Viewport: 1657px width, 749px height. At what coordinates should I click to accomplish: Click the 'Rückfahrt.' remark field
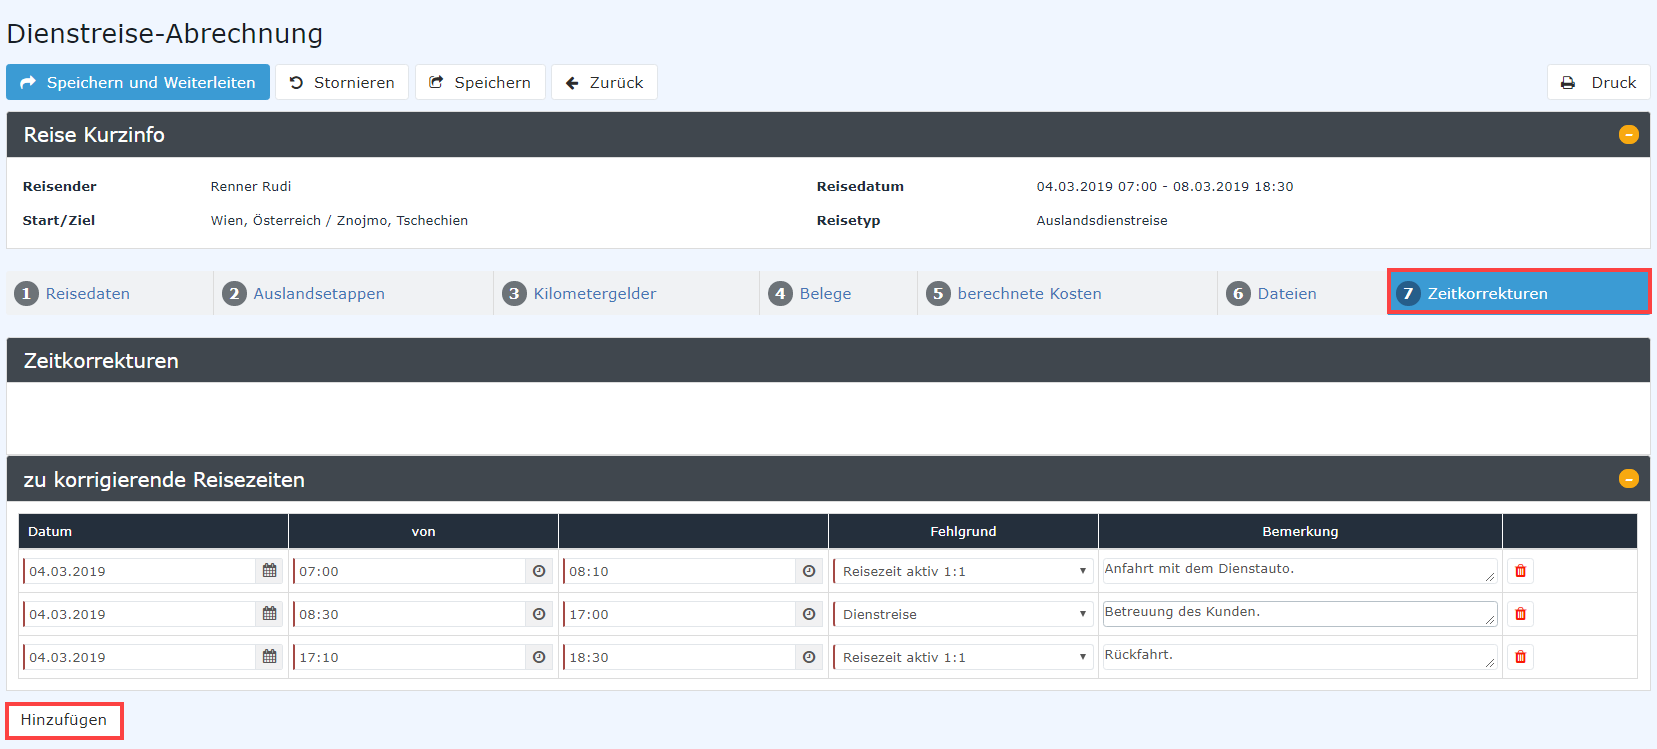click(x=1300, y=657)
